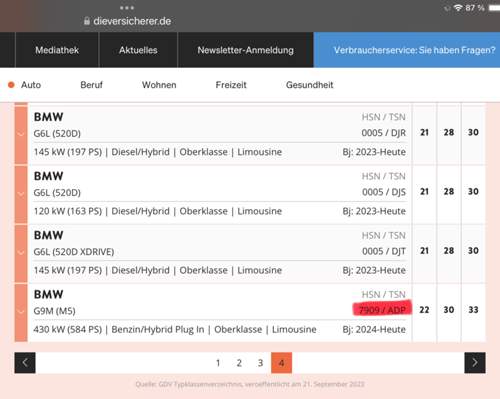The width and height of the screenshot is (500, 399).
Task: Tap the three dots above the address bar
Action: pos(127,8)
